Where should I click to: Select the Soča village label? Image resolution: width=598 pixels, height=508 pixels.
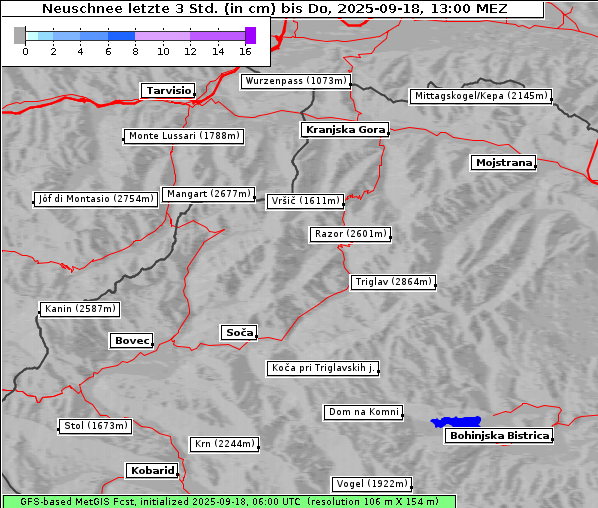tap(239, 333)
